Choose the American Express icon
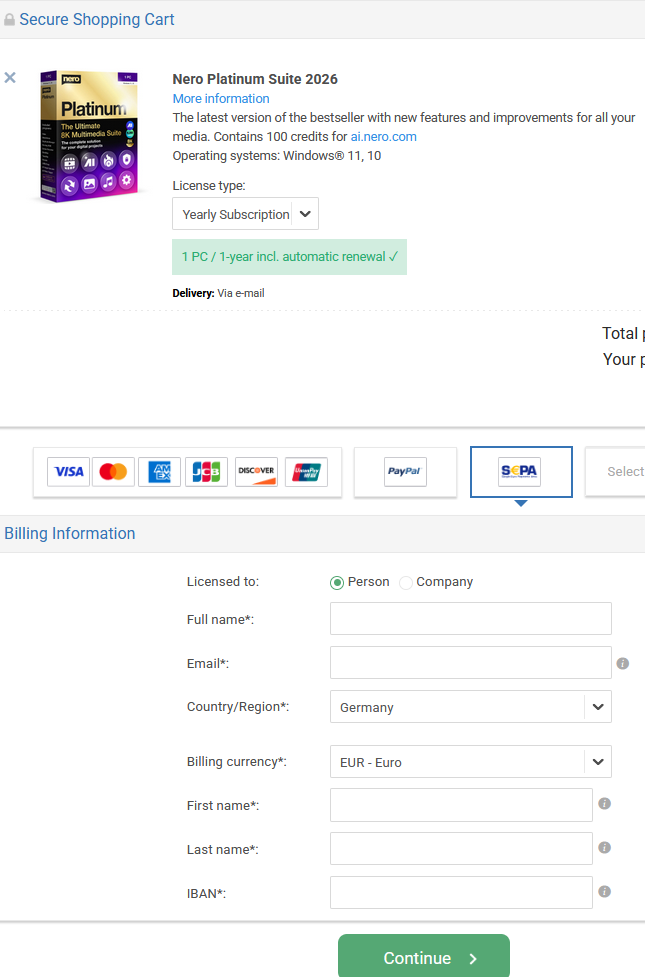 (160, 472)
